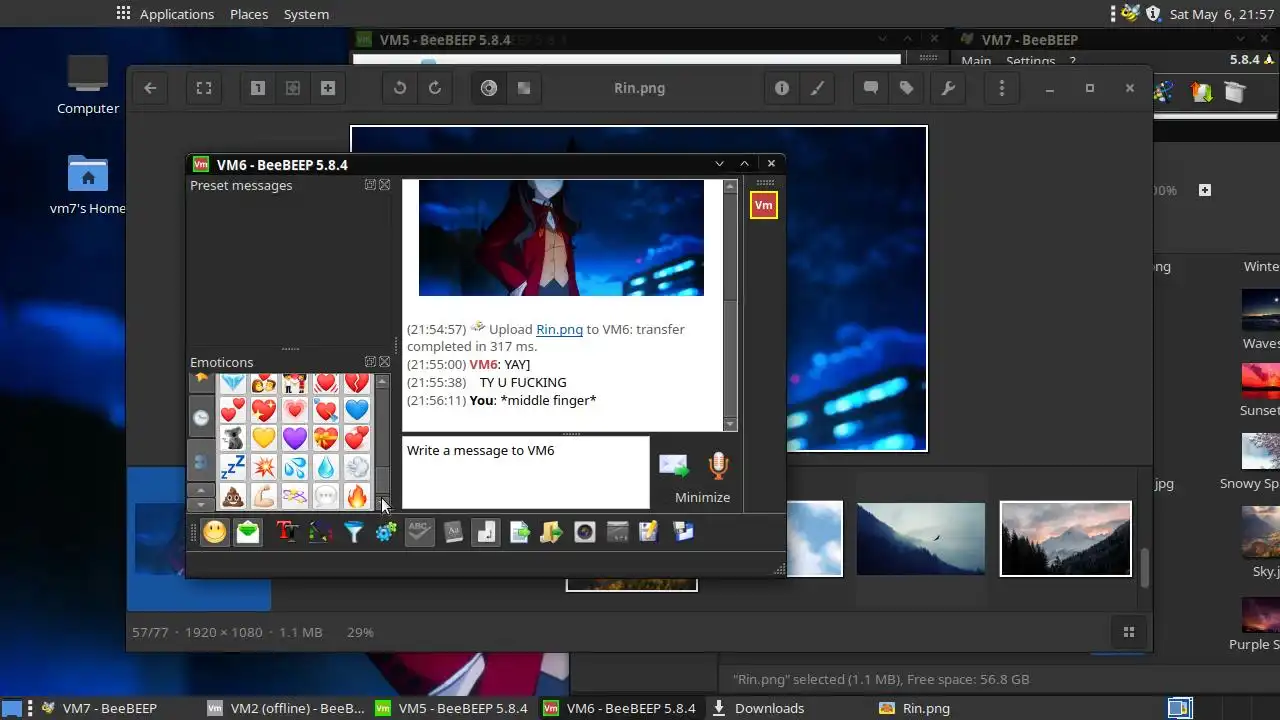This screenshot has width=1280, height=720.
Task: Go back in image viewer
Action: pyautogui.click(x=150, y=88)
